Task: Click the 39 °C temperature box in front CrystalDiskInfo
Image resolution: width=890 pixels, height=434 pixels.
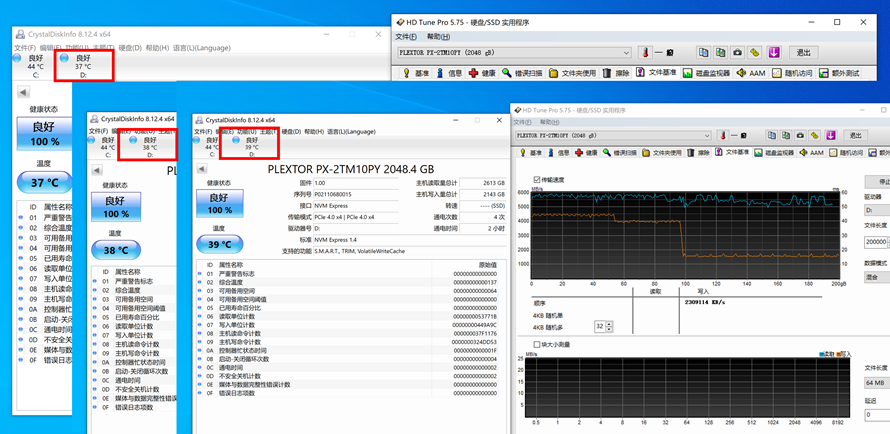Action: coord(218,245)
